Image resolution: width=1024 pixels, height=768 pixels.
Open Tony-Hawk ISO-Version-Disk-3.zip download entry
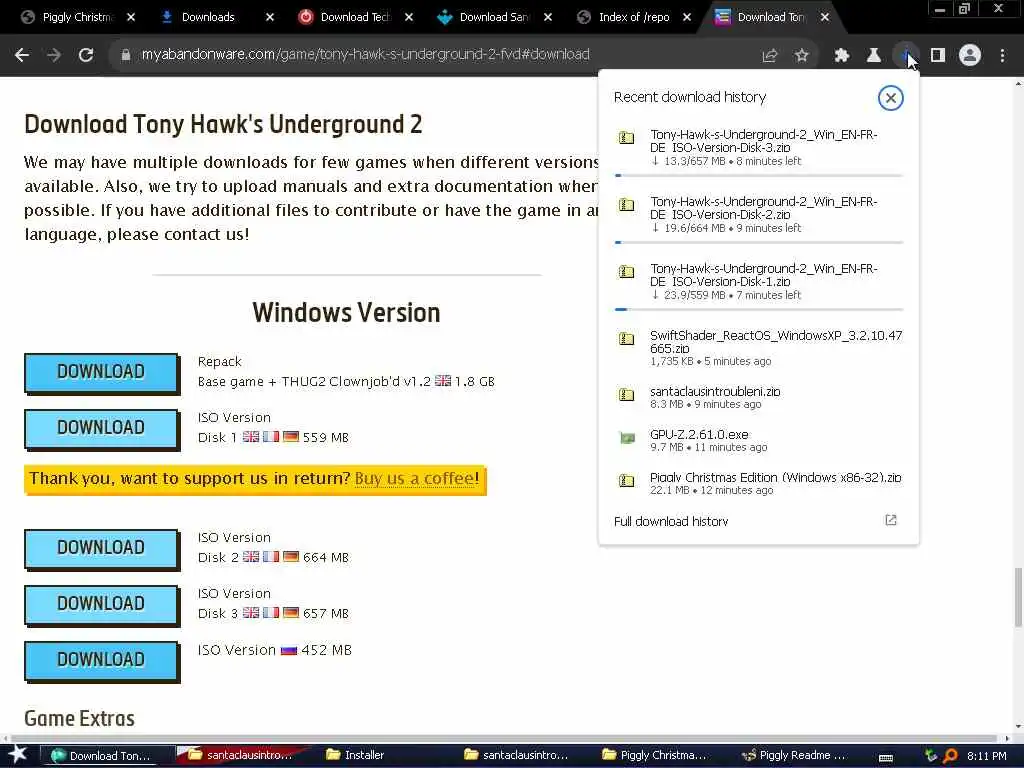[759, 148]
